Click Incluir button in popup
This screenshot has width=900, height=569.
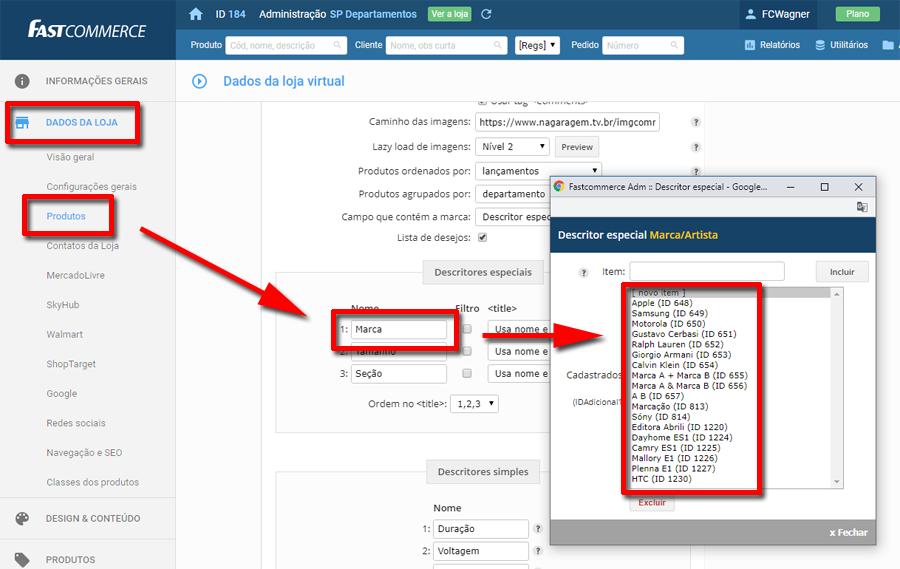coord(842,272)
